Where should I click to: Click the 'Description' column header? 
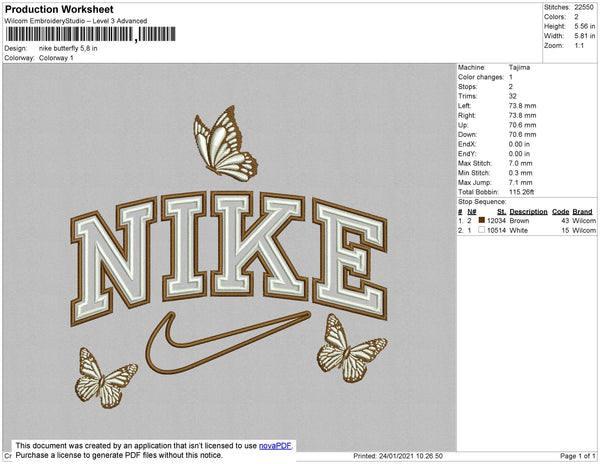click(528, 212)
